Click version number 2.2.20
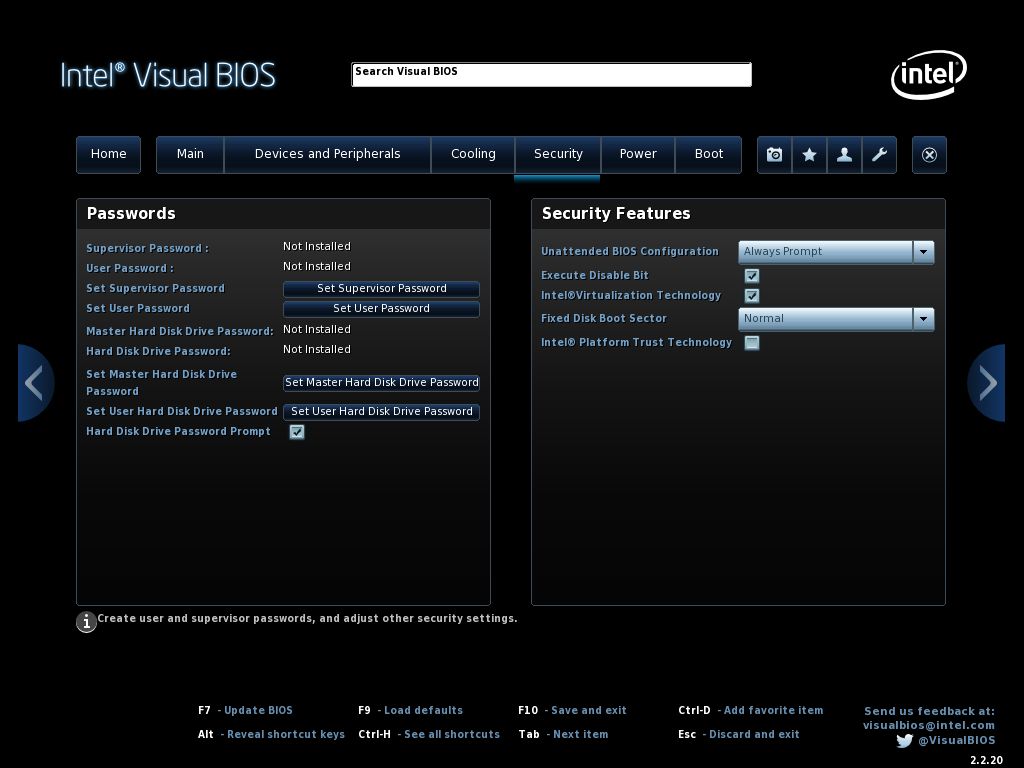Image resolution: width=1024 pixels, height=768 pixels. pos(986,760)
